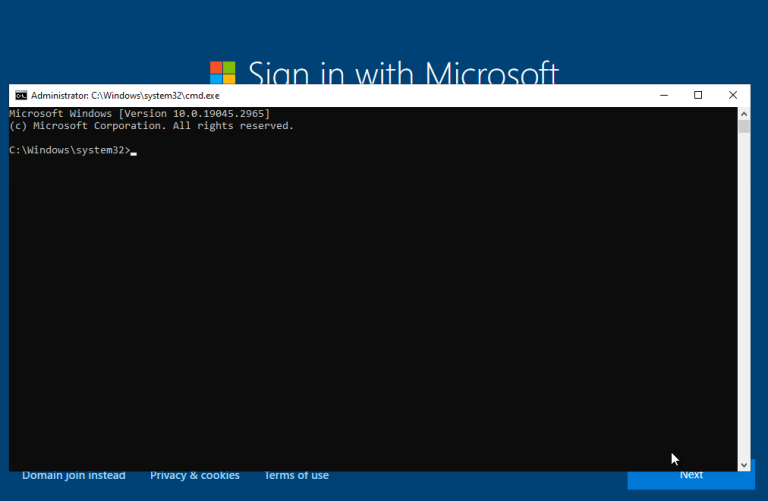Image resolution: width=768 pixels, height=501 pixels.
Task: Click the Microsoft Windows version text line
Action: (140, 114)
